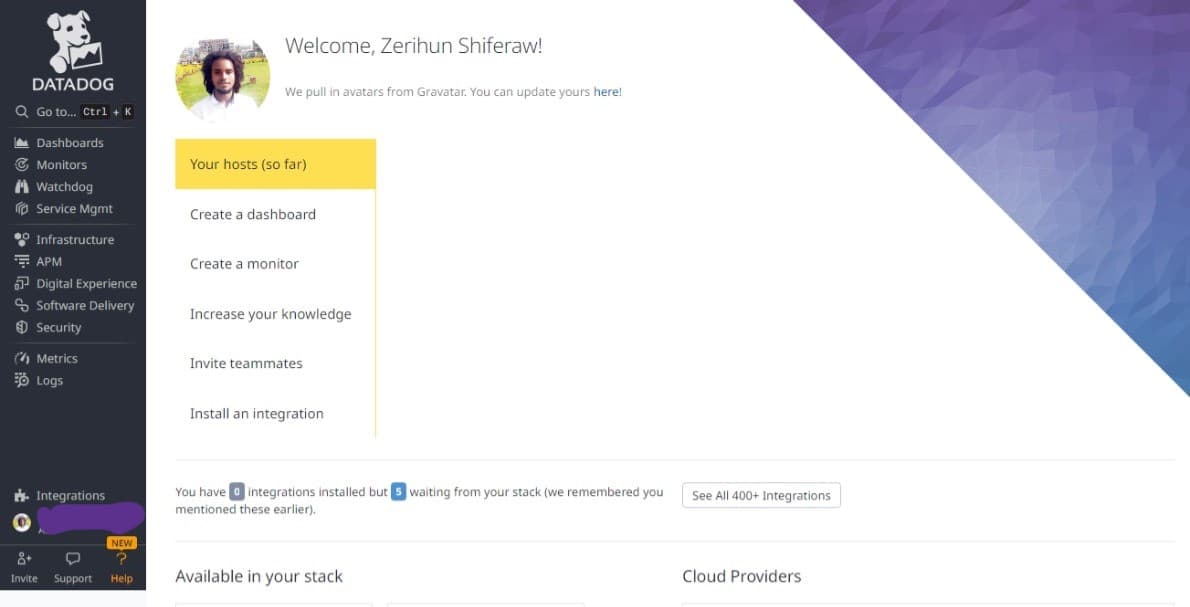The image size is (1190, 607).
Task: Open the APM icon in sidebar
Action: 21,262
